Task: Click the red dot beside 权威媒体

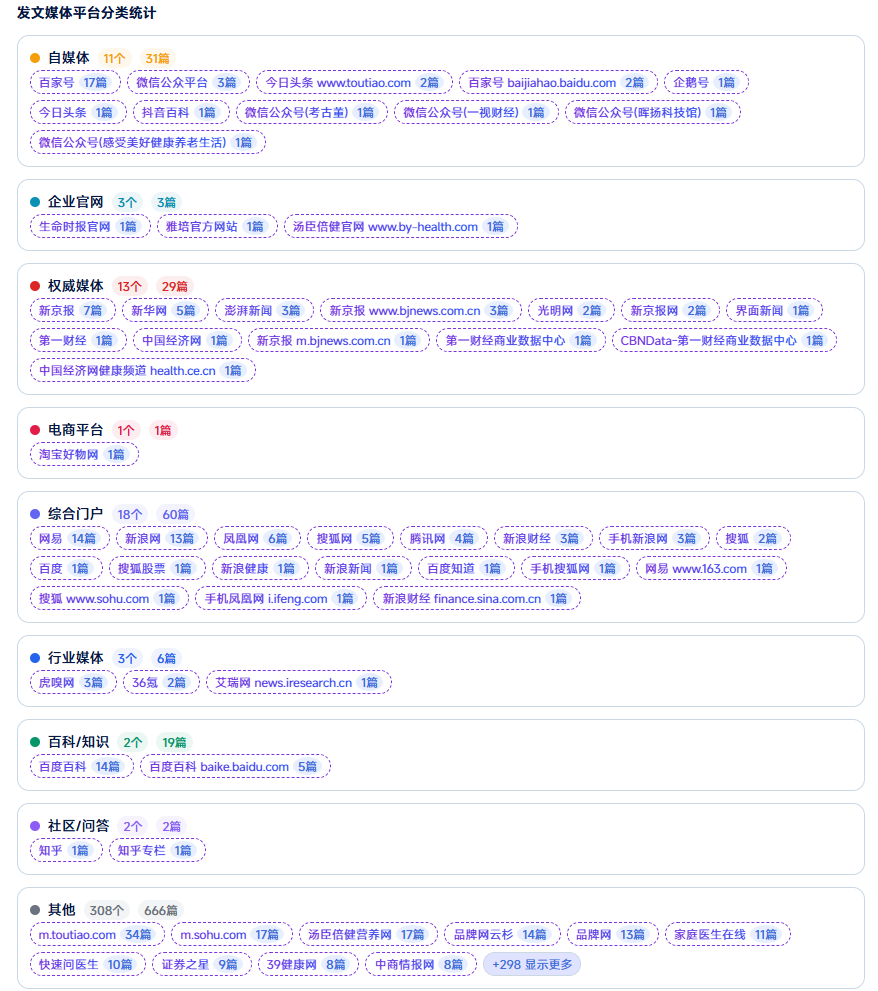Action: coord(35,286)
